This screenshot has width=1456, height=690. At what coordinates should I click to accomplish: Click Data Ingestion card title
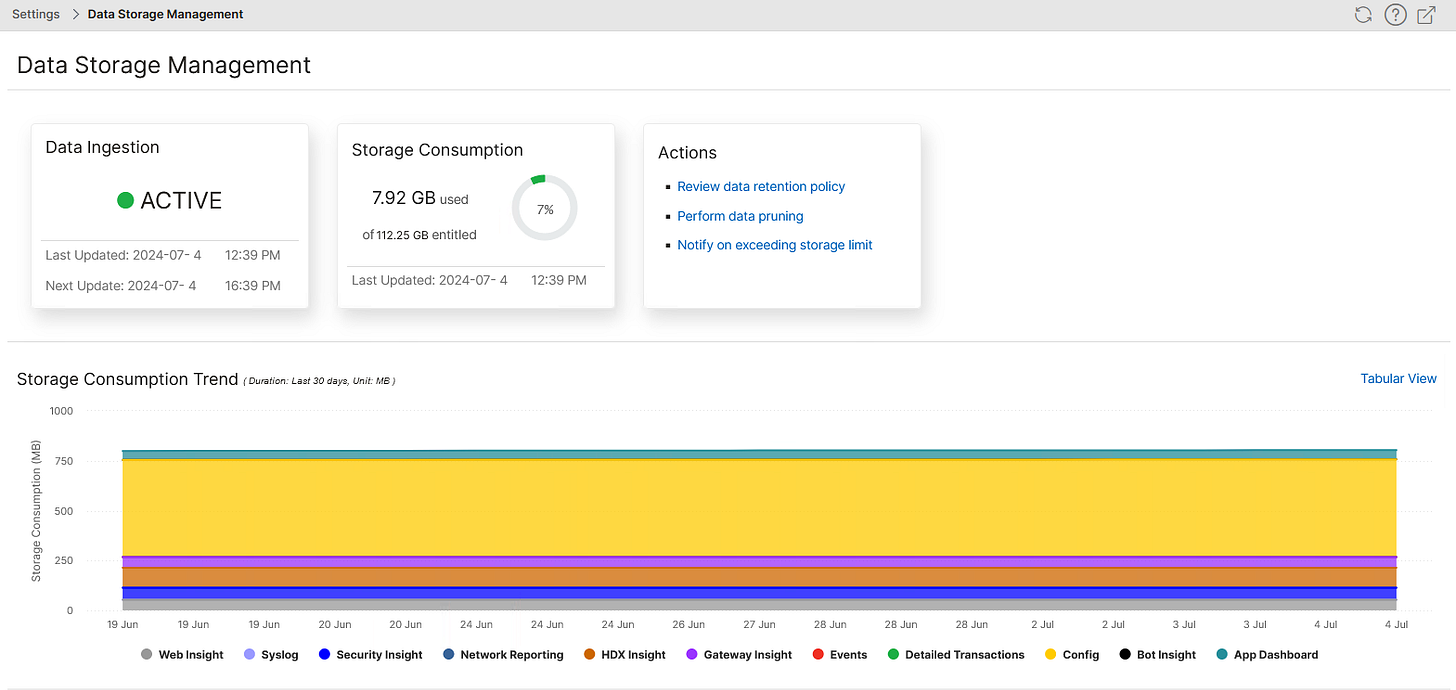pyautogui.click(x=102, y=147)
